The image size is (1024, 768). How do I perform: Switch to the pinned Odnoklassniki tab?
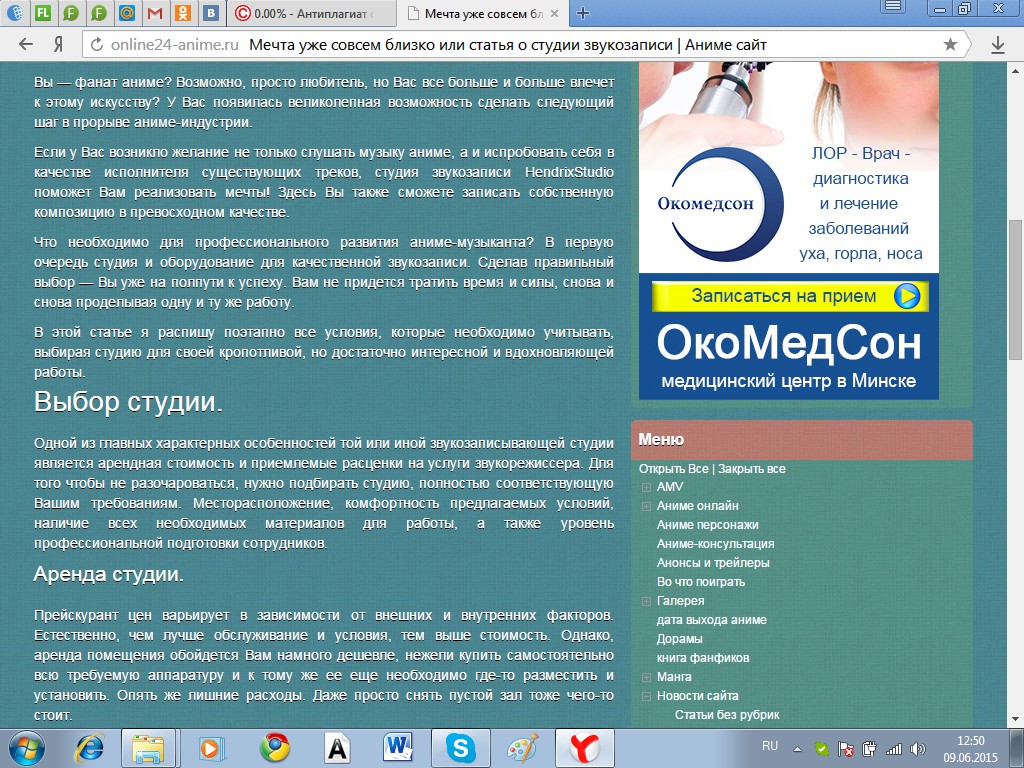[x=183, y=12]
